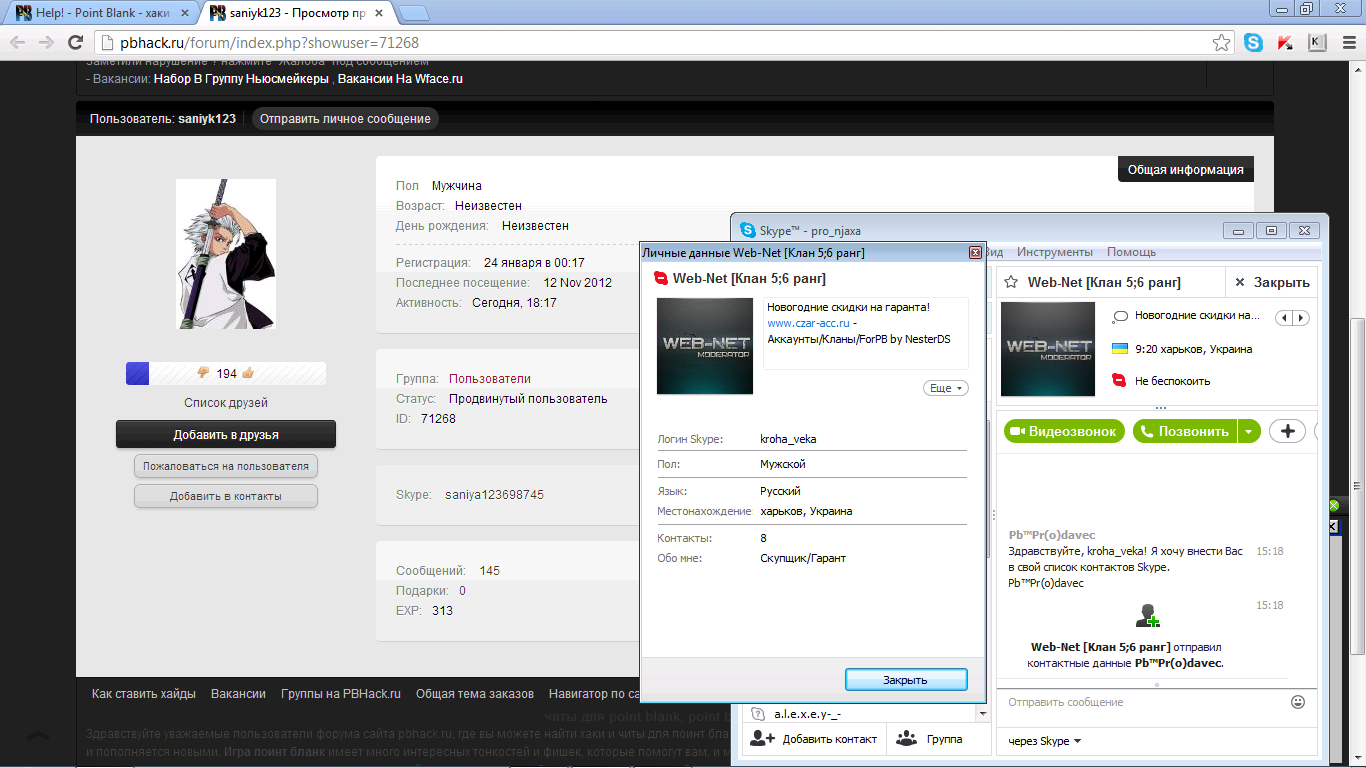Switch to Help! Point Blank tab
Image resolution: width=1366 pixels, height=768 pixels.
coord(100,14)
